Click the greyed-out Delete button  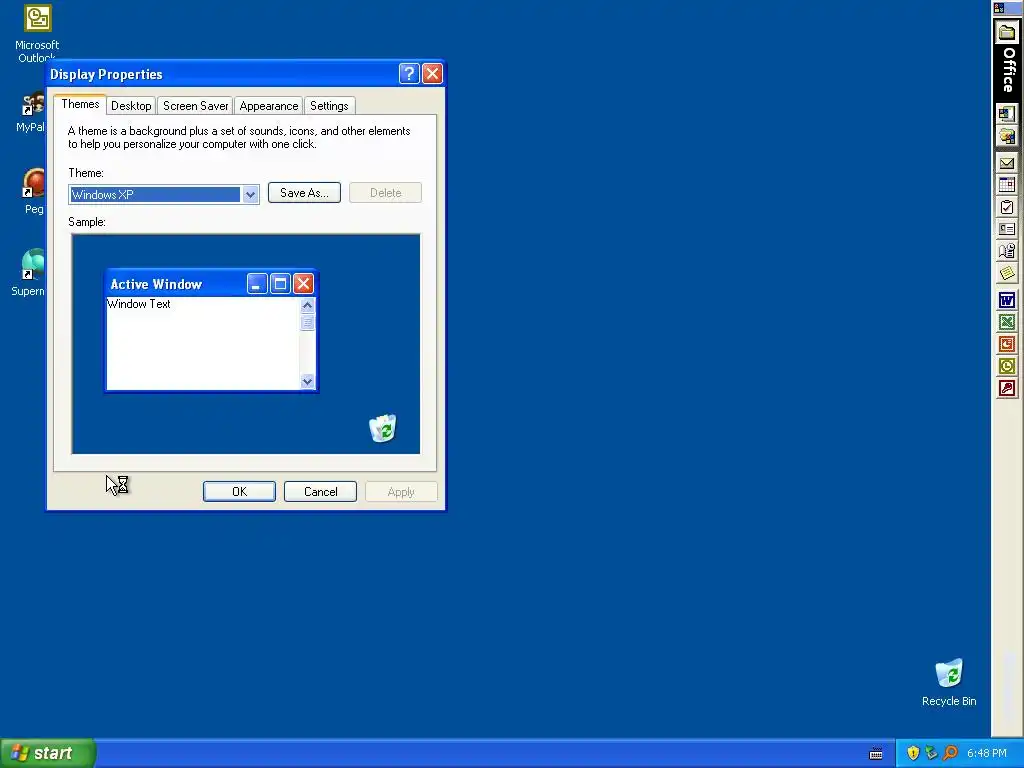point(385,193)
